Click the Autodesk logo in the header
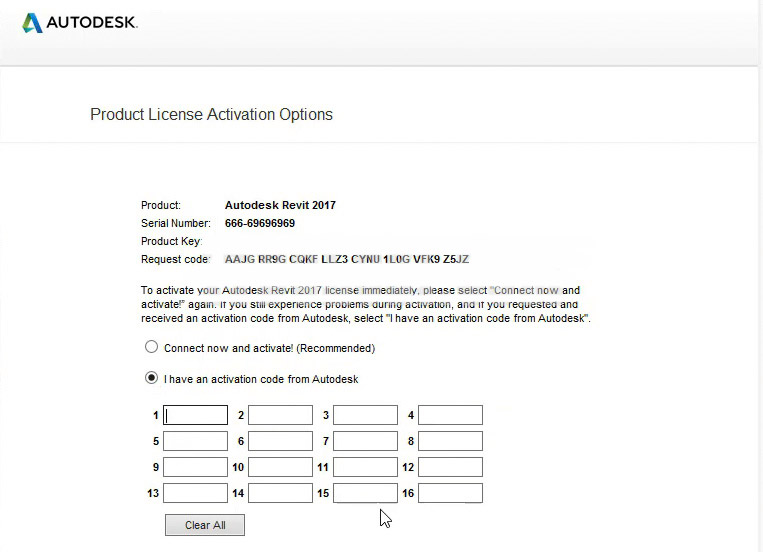The image size is (763, 552). (x=80, y=22)
